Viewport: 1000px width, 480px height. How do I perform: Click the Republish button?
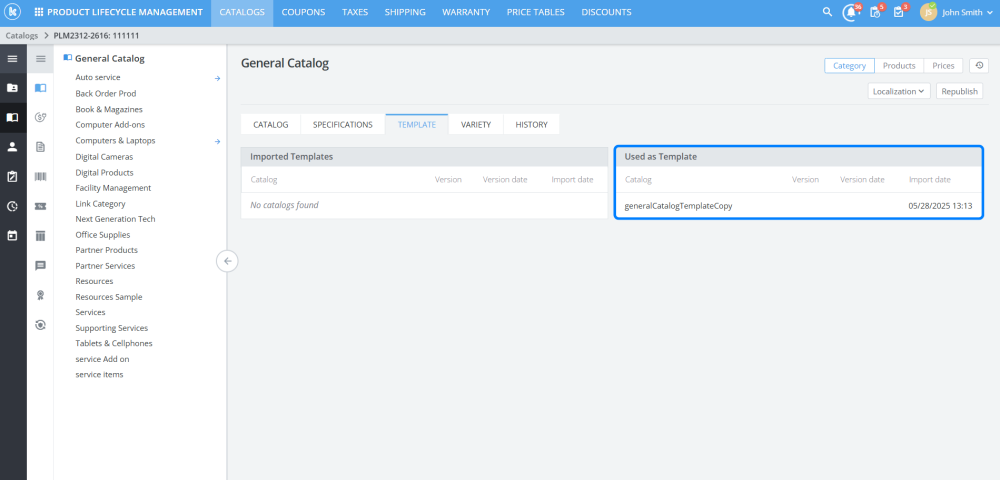(959, 91)
